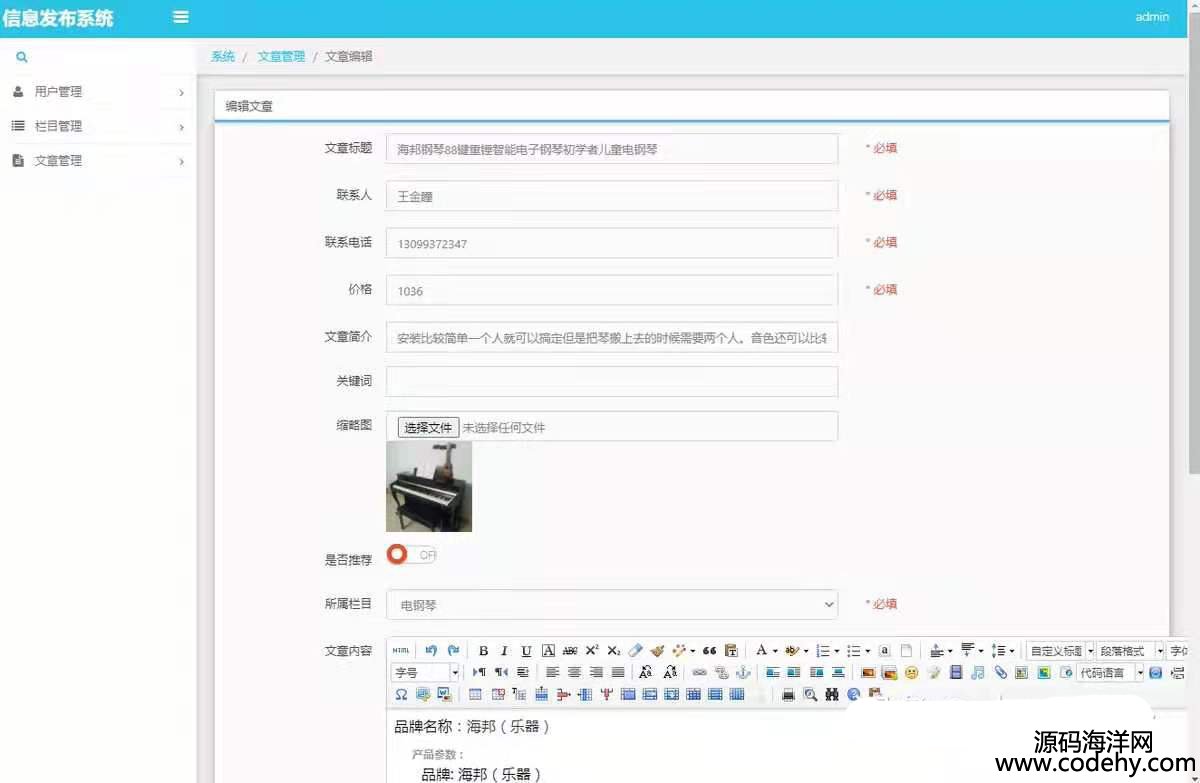Open the 所属栏目 dropdown showing 电钢琴
The width and height of the screenshot is (1200, 783).
click(x=612, y=605)
